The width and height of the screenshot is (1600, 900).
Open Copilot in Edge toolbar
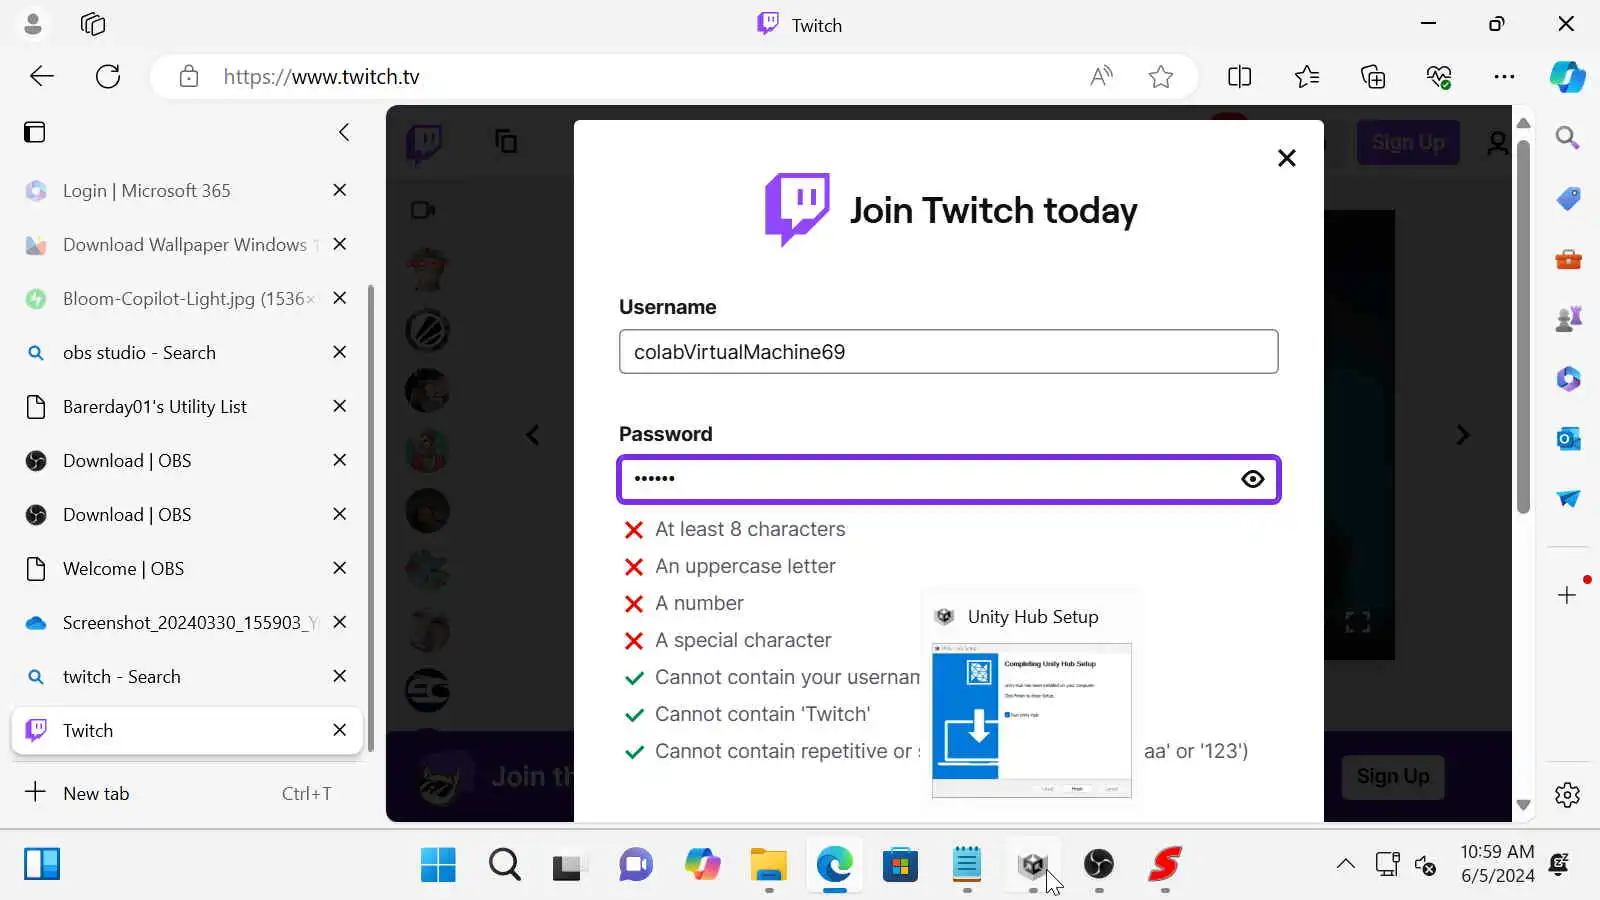1567,76
